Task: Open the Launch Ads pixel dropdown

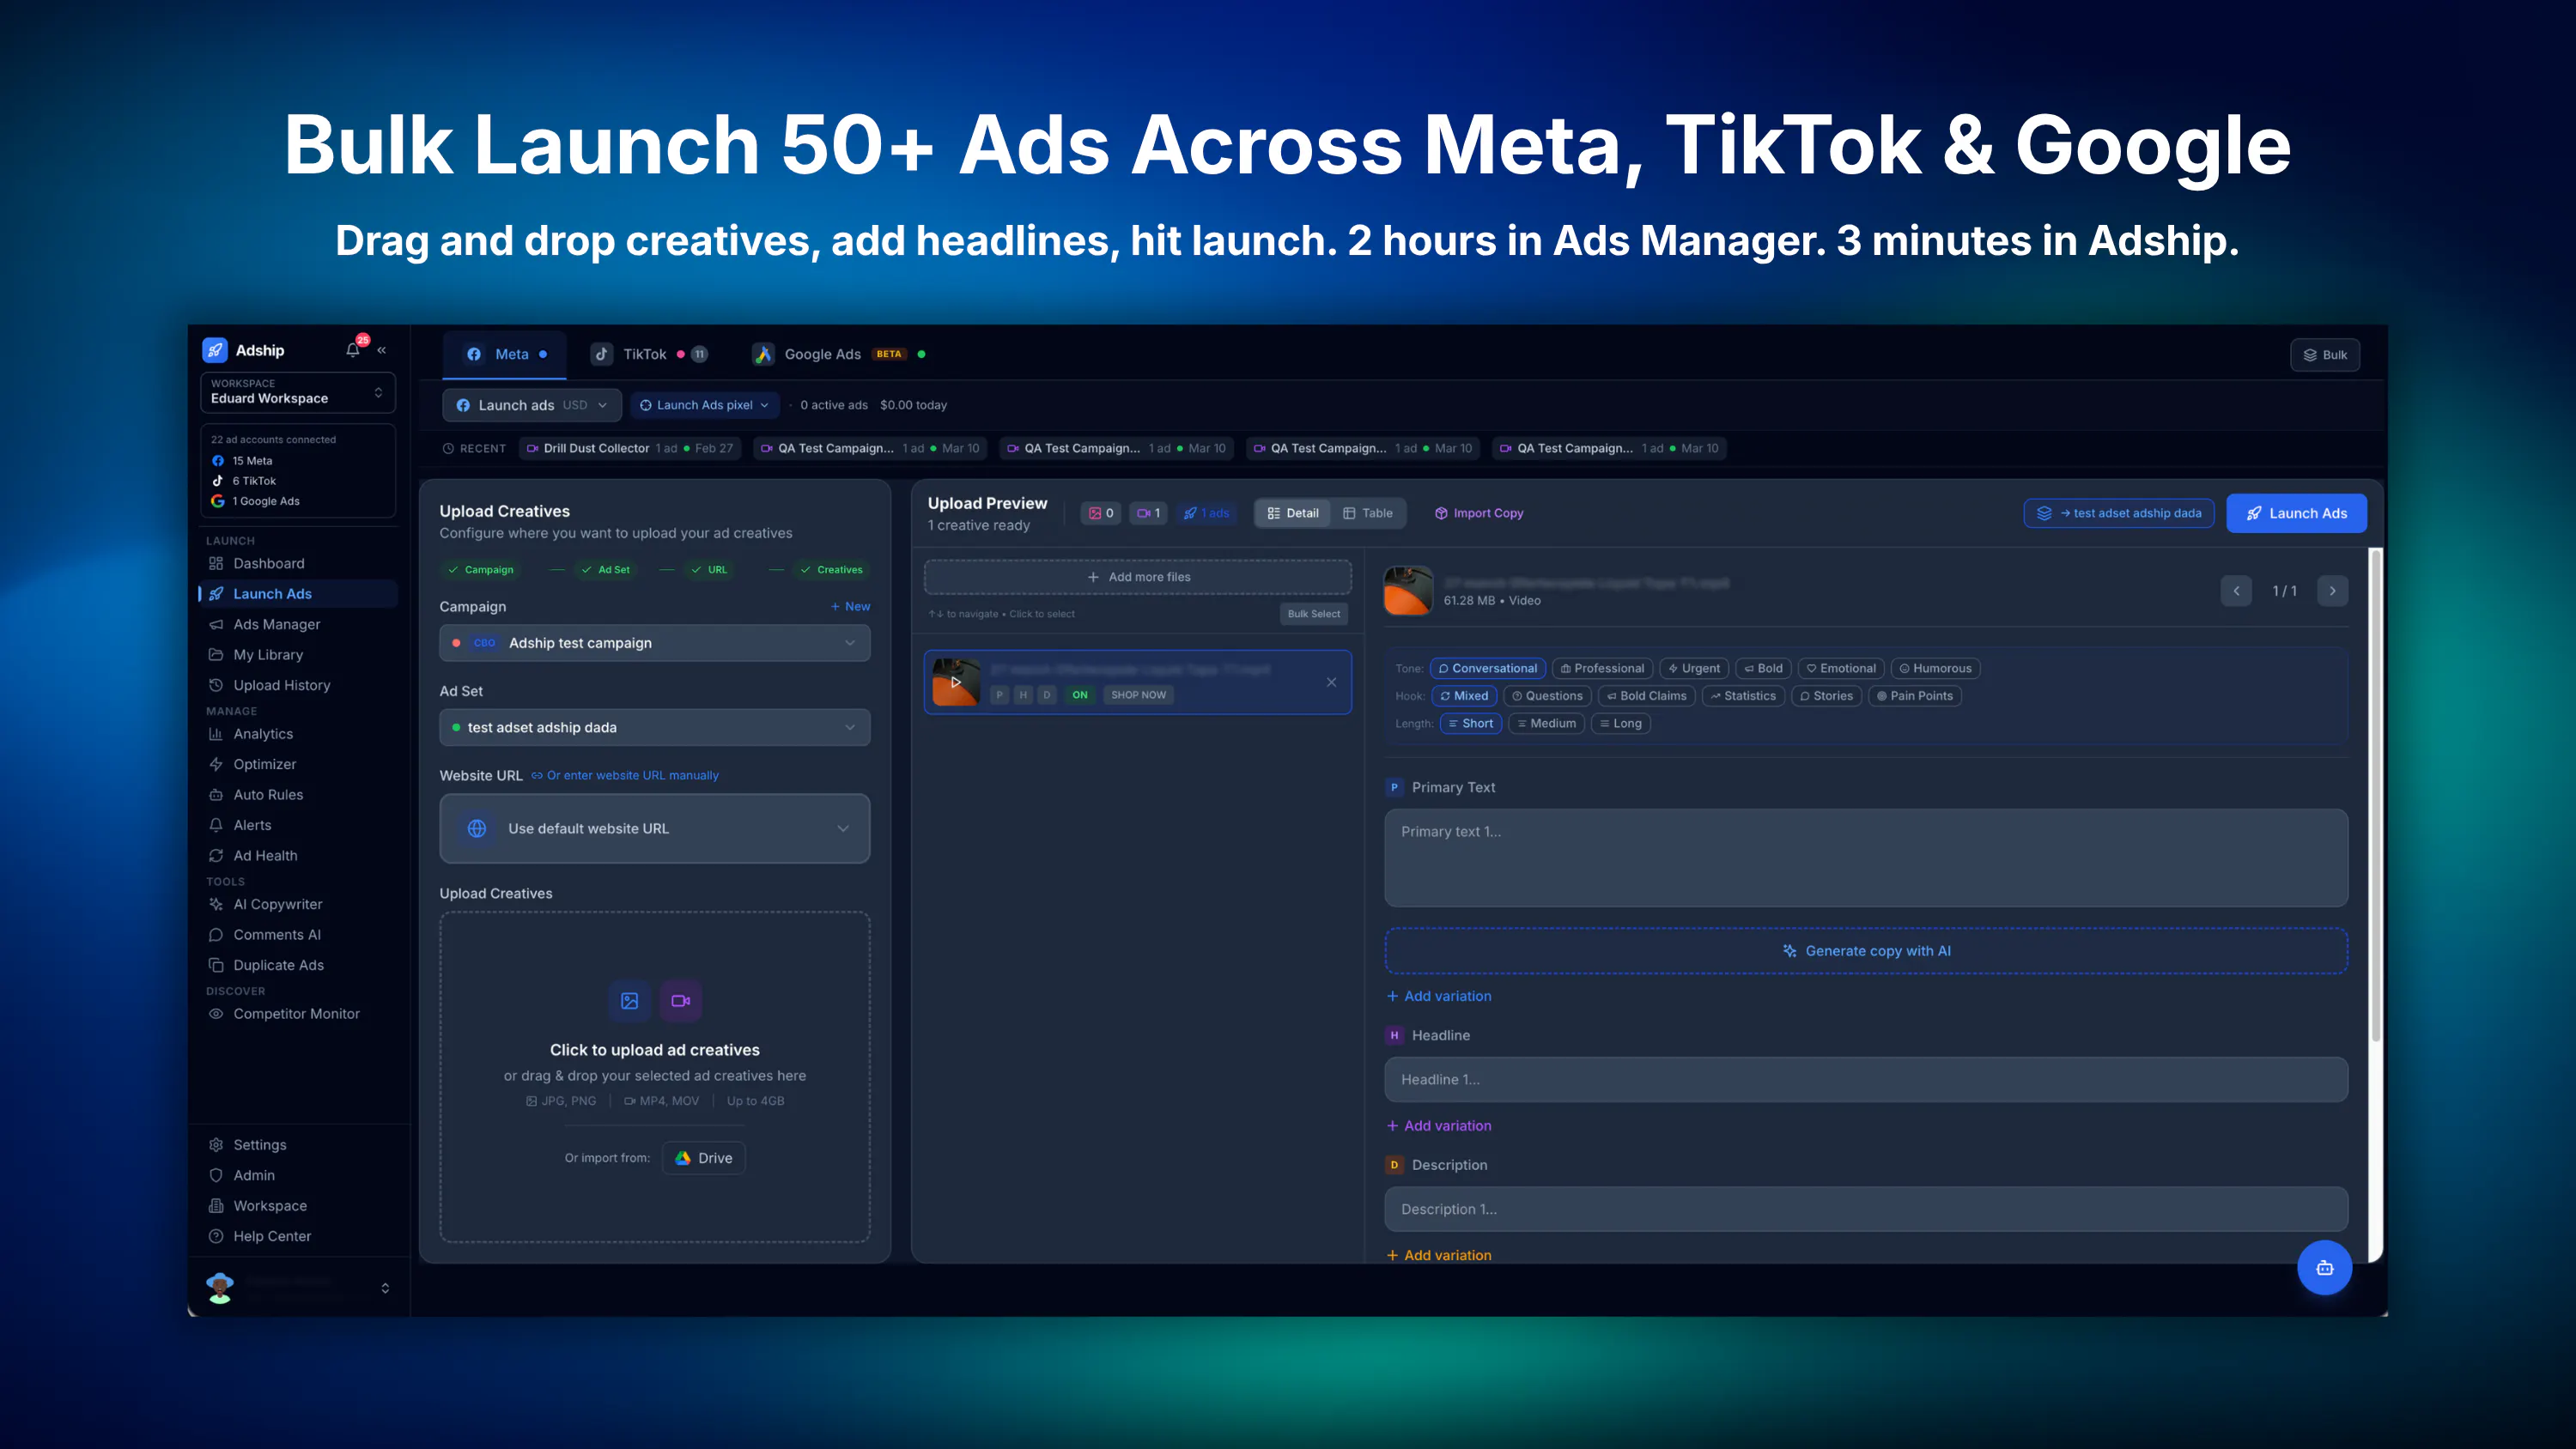Action: click(705, 405)
